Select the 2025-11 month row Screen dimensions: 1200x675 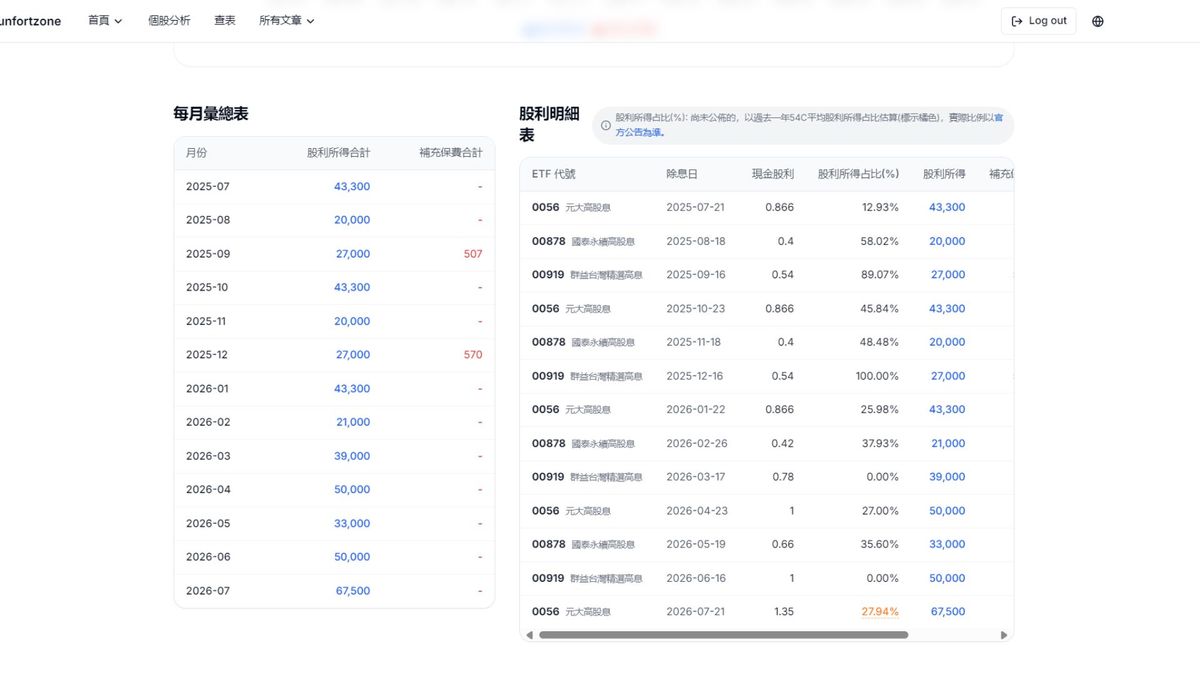pyautogui.click(x=334, y=321)
